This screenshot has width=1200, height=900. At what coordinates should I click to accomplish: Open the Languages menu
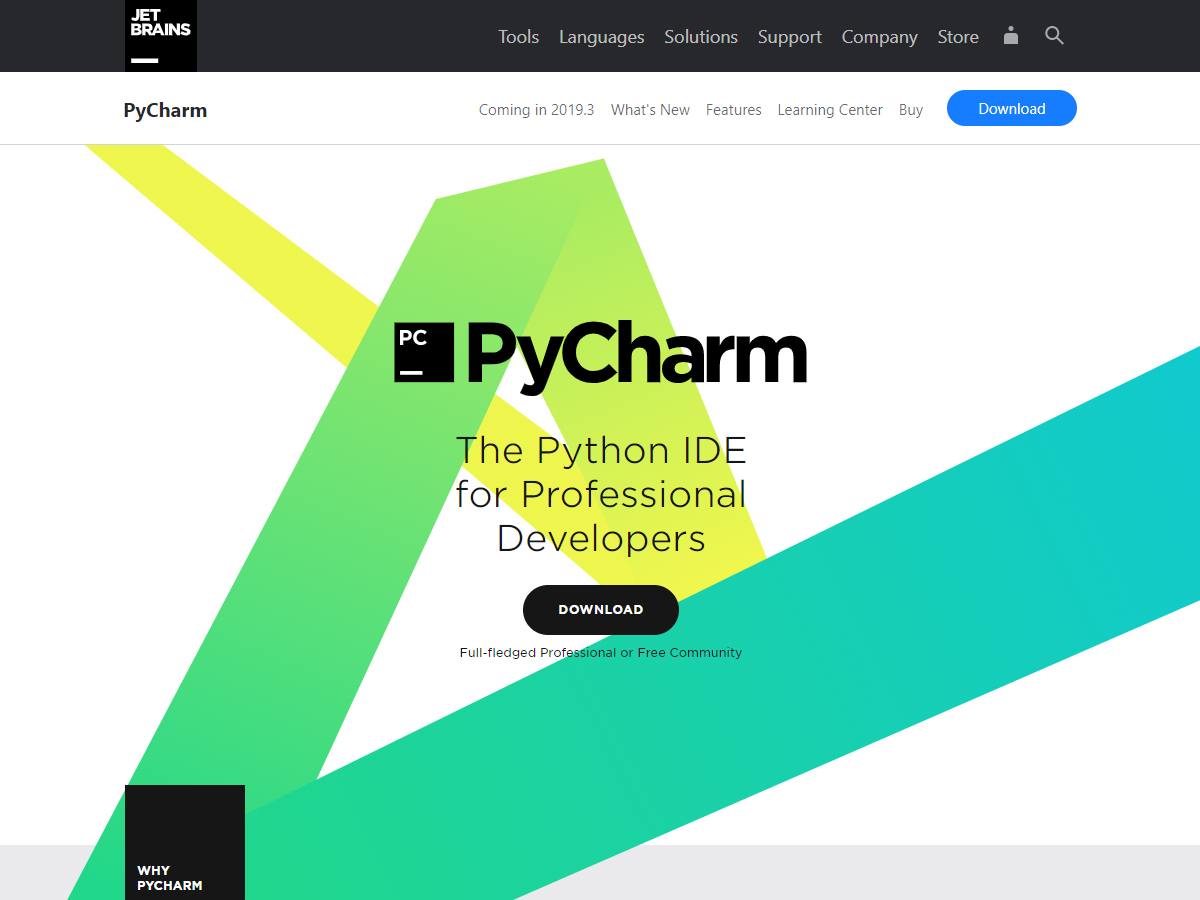(601, 37)
